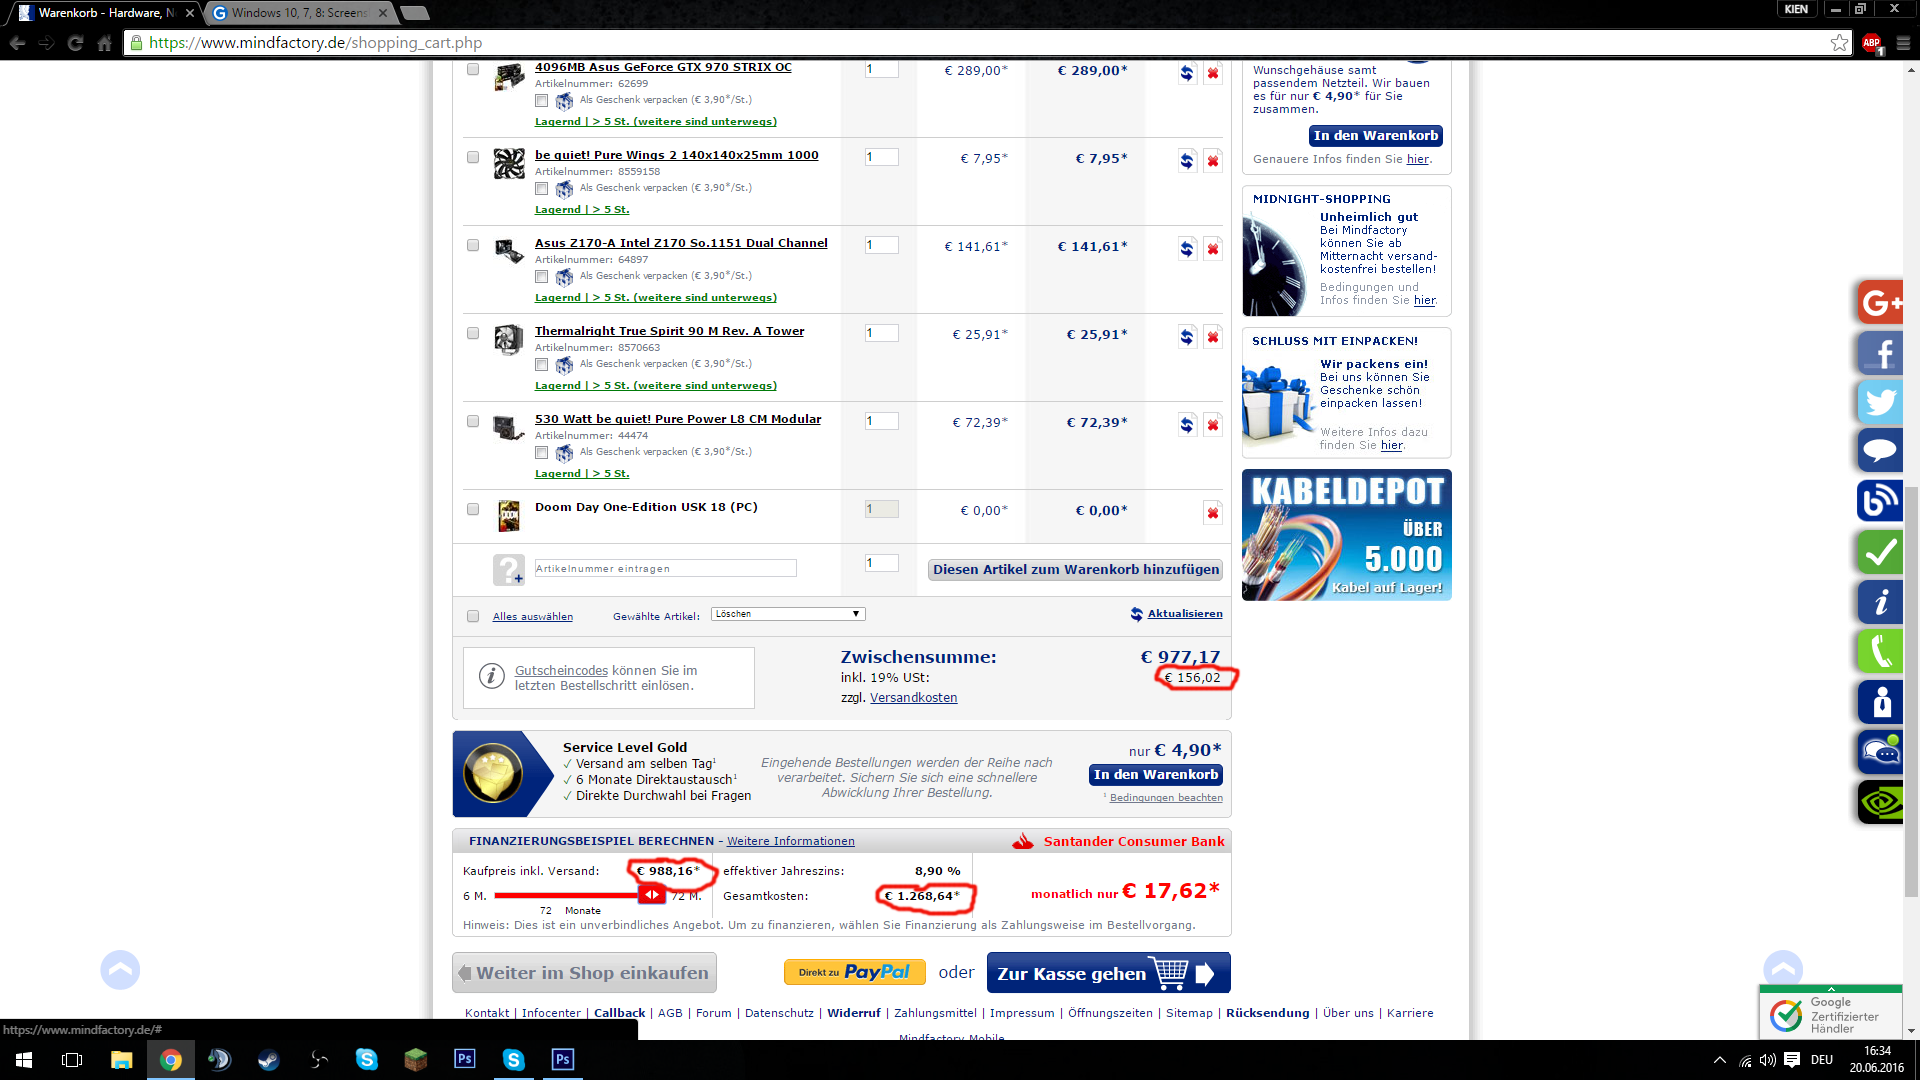
Task: Add Service Level Gold to the cart
Action: [x=1155, y=775]
